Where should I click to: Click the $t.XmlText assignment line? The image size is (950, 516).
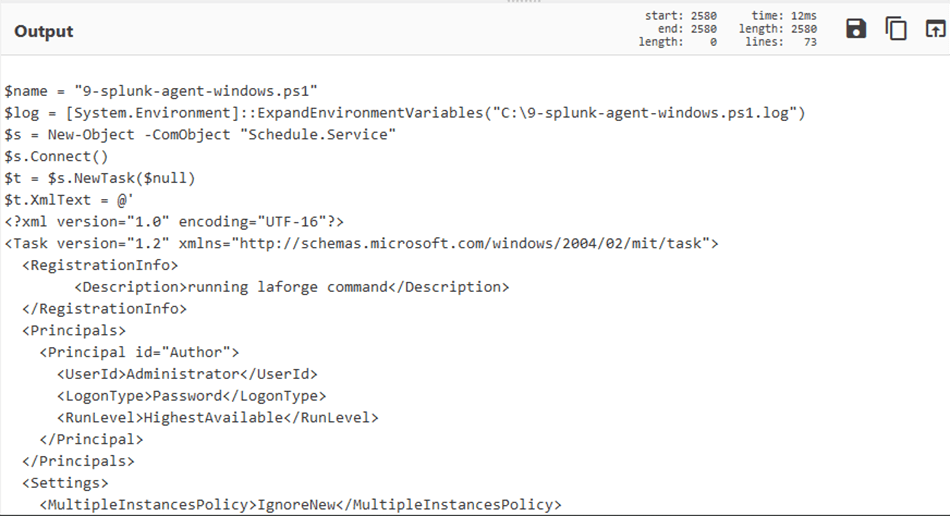click(68, 200)
